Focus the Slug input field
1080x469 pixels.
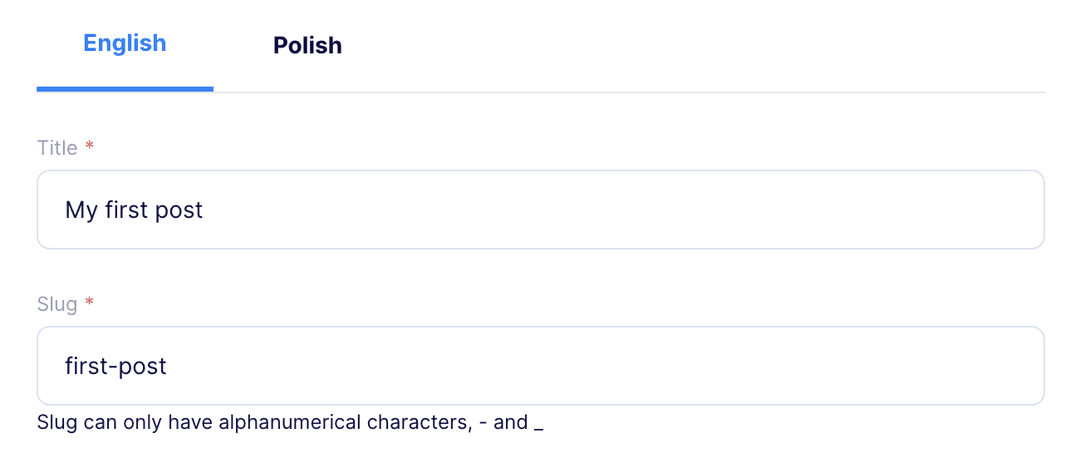541,366
